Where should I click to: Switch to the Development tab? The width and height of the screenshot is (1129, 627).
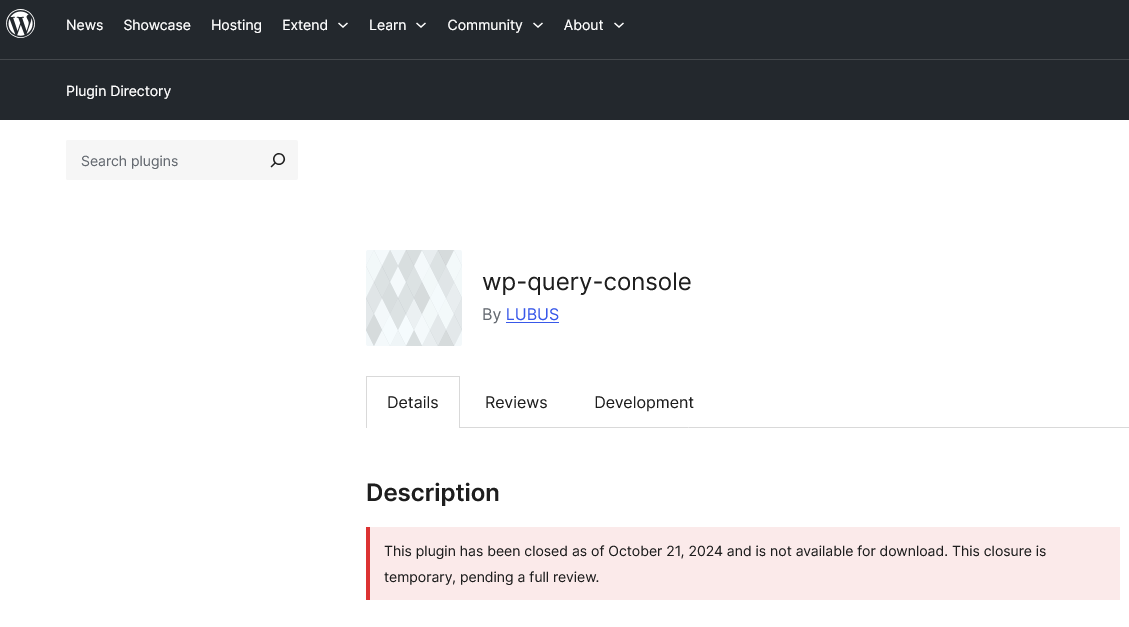[644, 402]
